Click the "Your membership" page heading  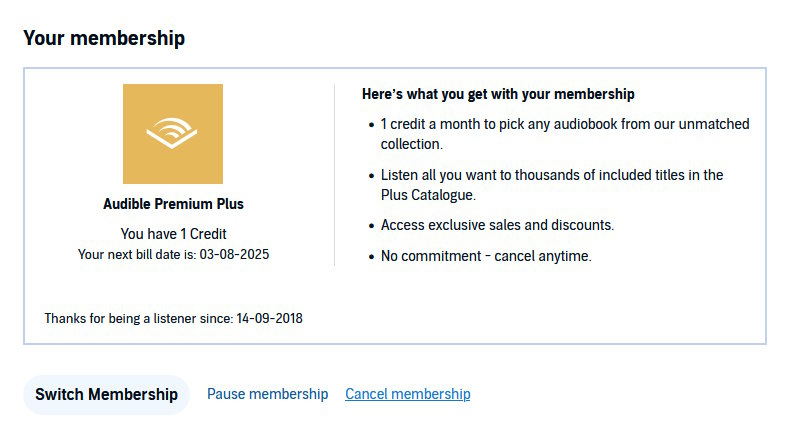[103, 38]
